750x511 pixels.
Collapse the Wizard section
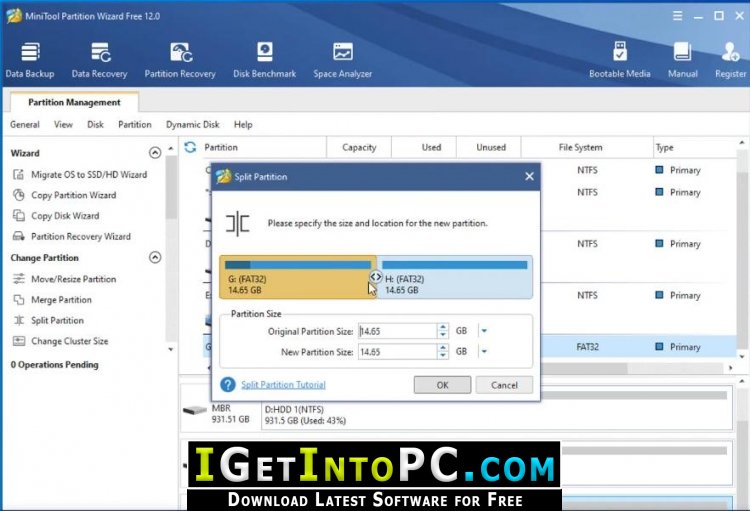(x=155, y=153)
